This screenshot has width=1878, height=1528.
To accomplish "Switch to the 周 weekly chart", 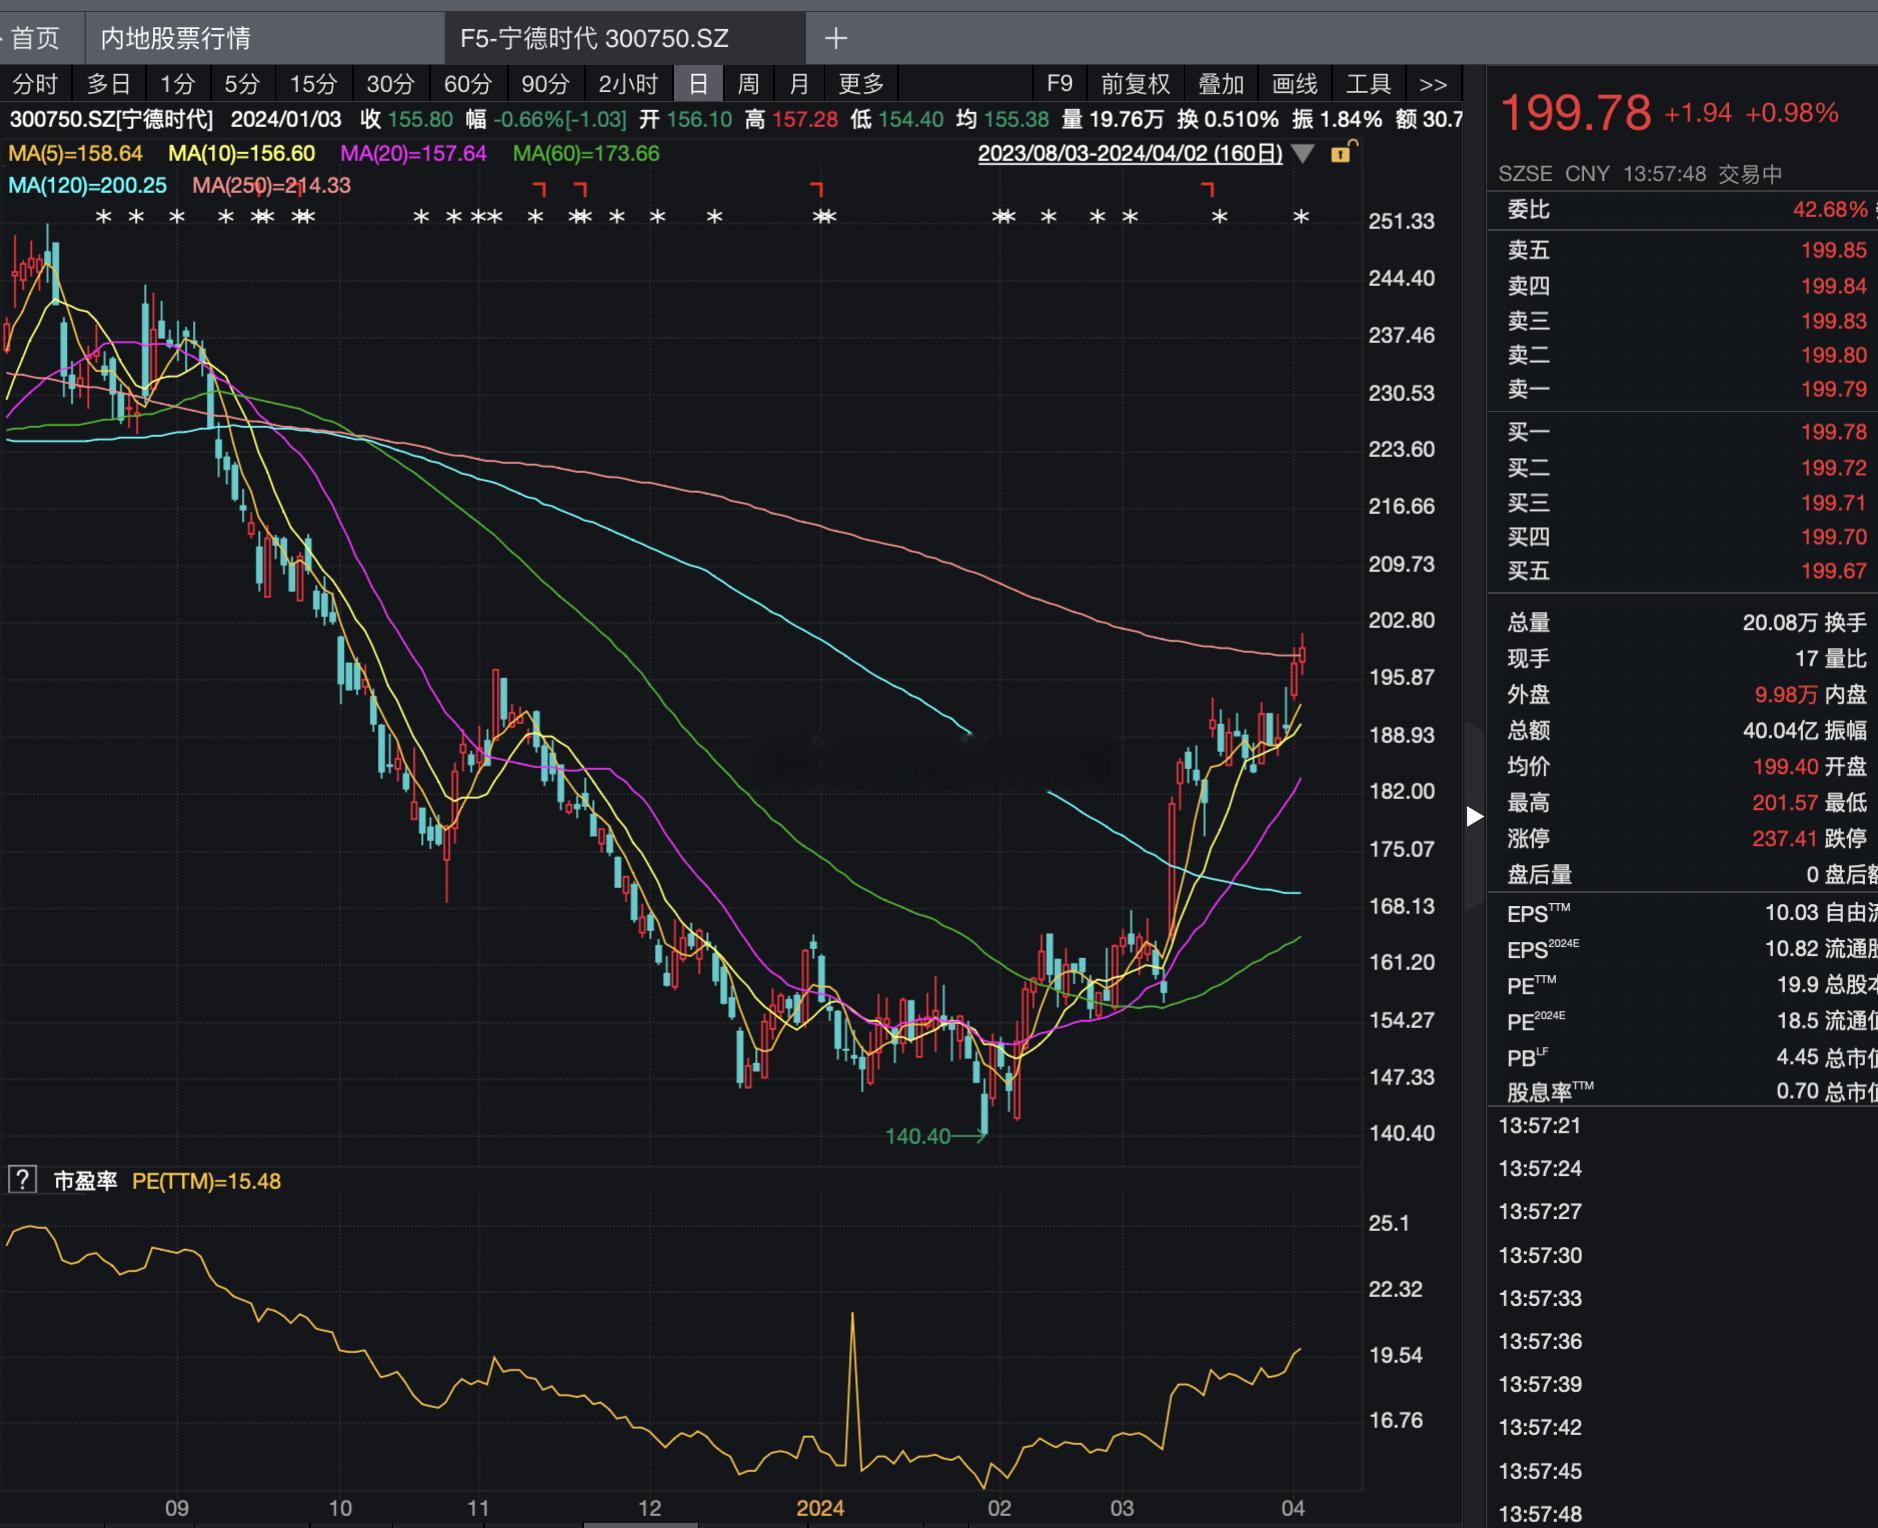I will coord(748,85).
